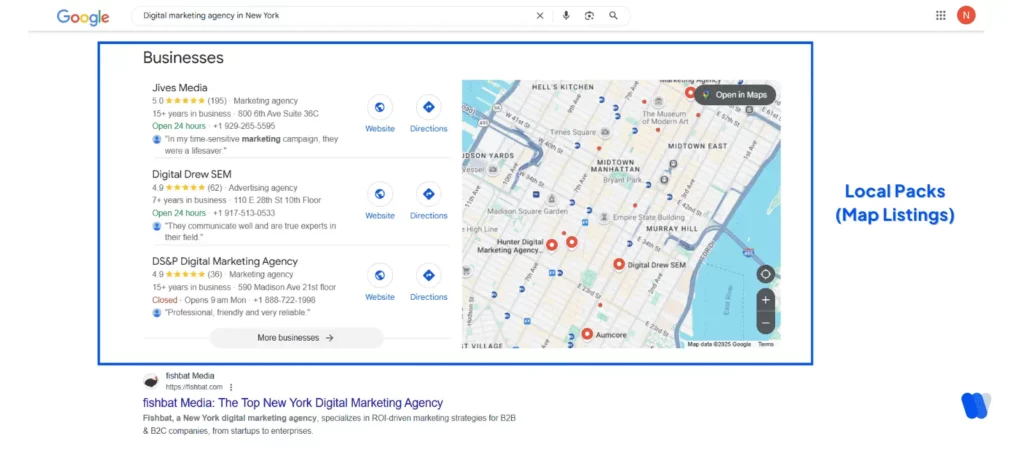Click phone number +1 929-265-5595
Viewport: 1024px width, 451px height.
[x=244, y=126]
